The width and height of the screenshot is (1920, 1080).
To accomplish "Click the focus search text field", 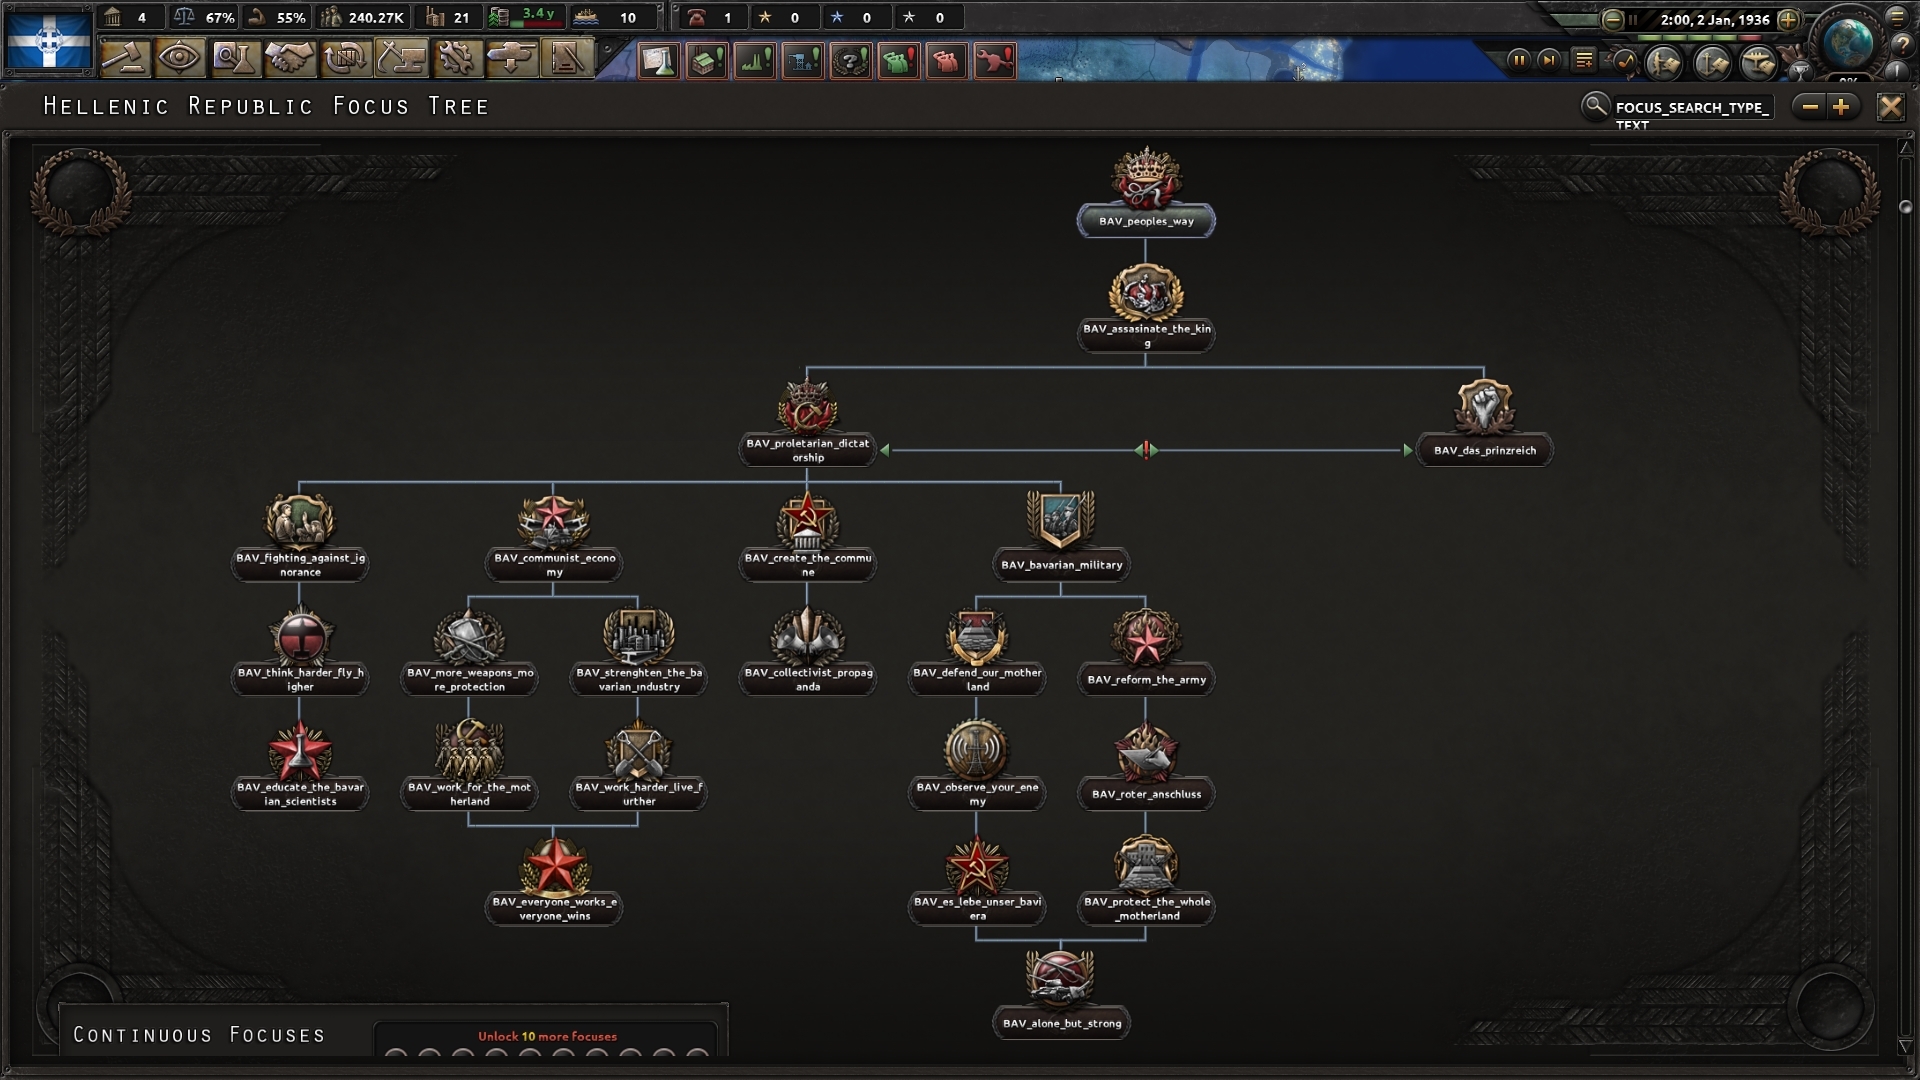I will [1692, 108].
